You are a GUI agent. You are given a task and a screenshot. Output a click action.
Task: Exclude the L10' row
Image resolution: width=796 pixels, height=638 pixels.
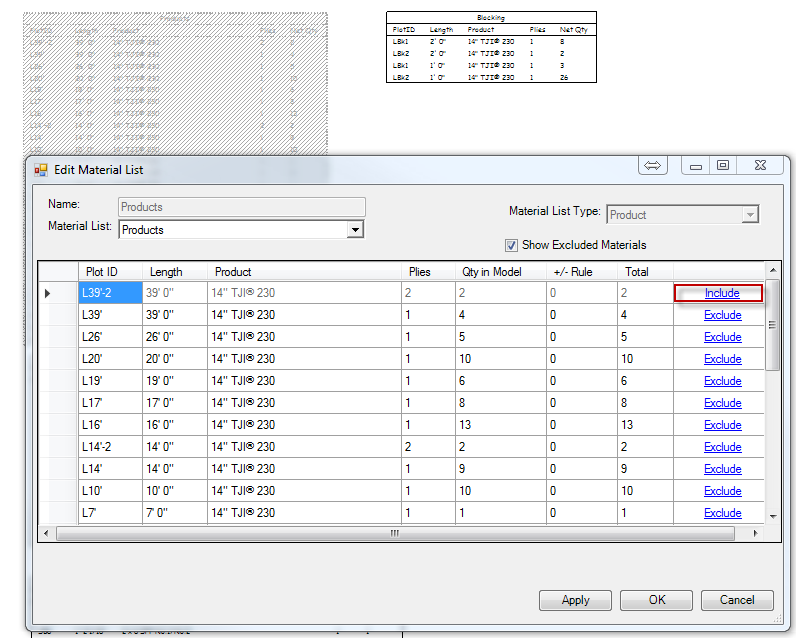coord(722,491)
